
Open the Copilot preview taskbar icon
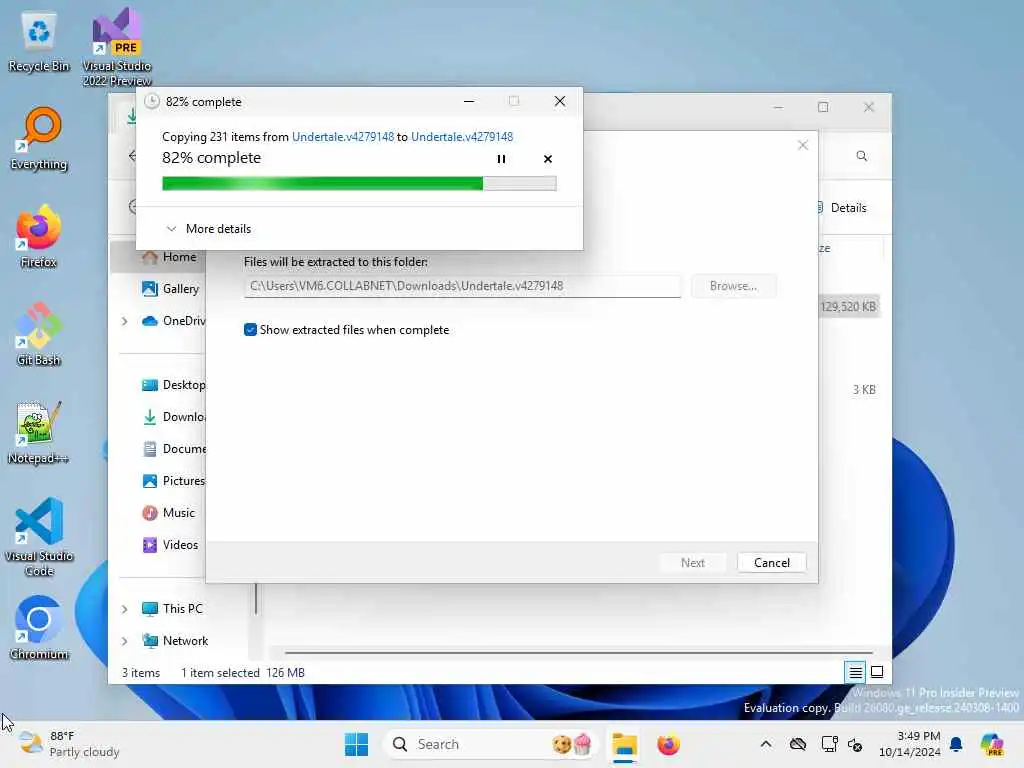992,744
